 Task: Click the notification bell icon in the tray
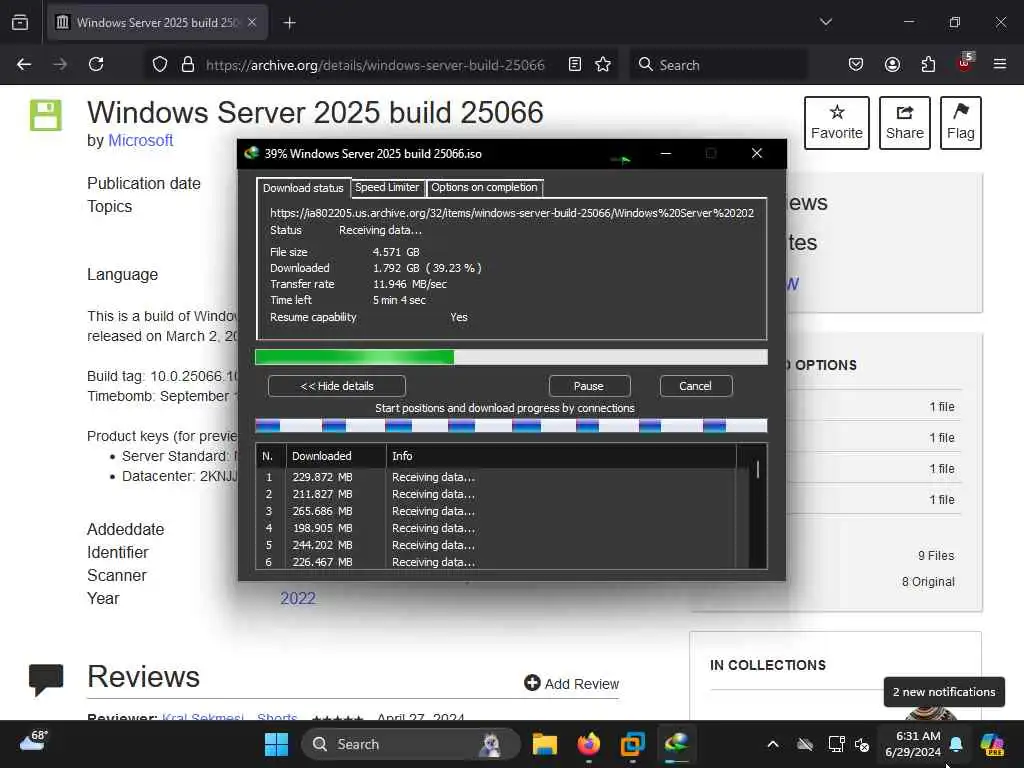pos(956,744)
